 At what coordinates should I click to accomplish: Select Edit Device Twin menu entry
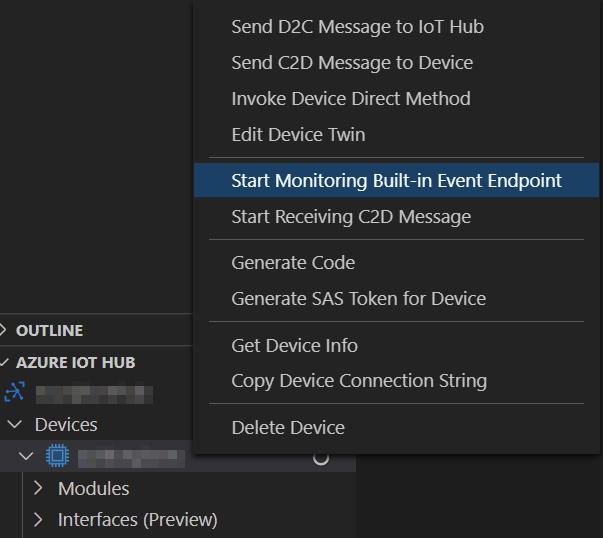click(x=396, y=135)
